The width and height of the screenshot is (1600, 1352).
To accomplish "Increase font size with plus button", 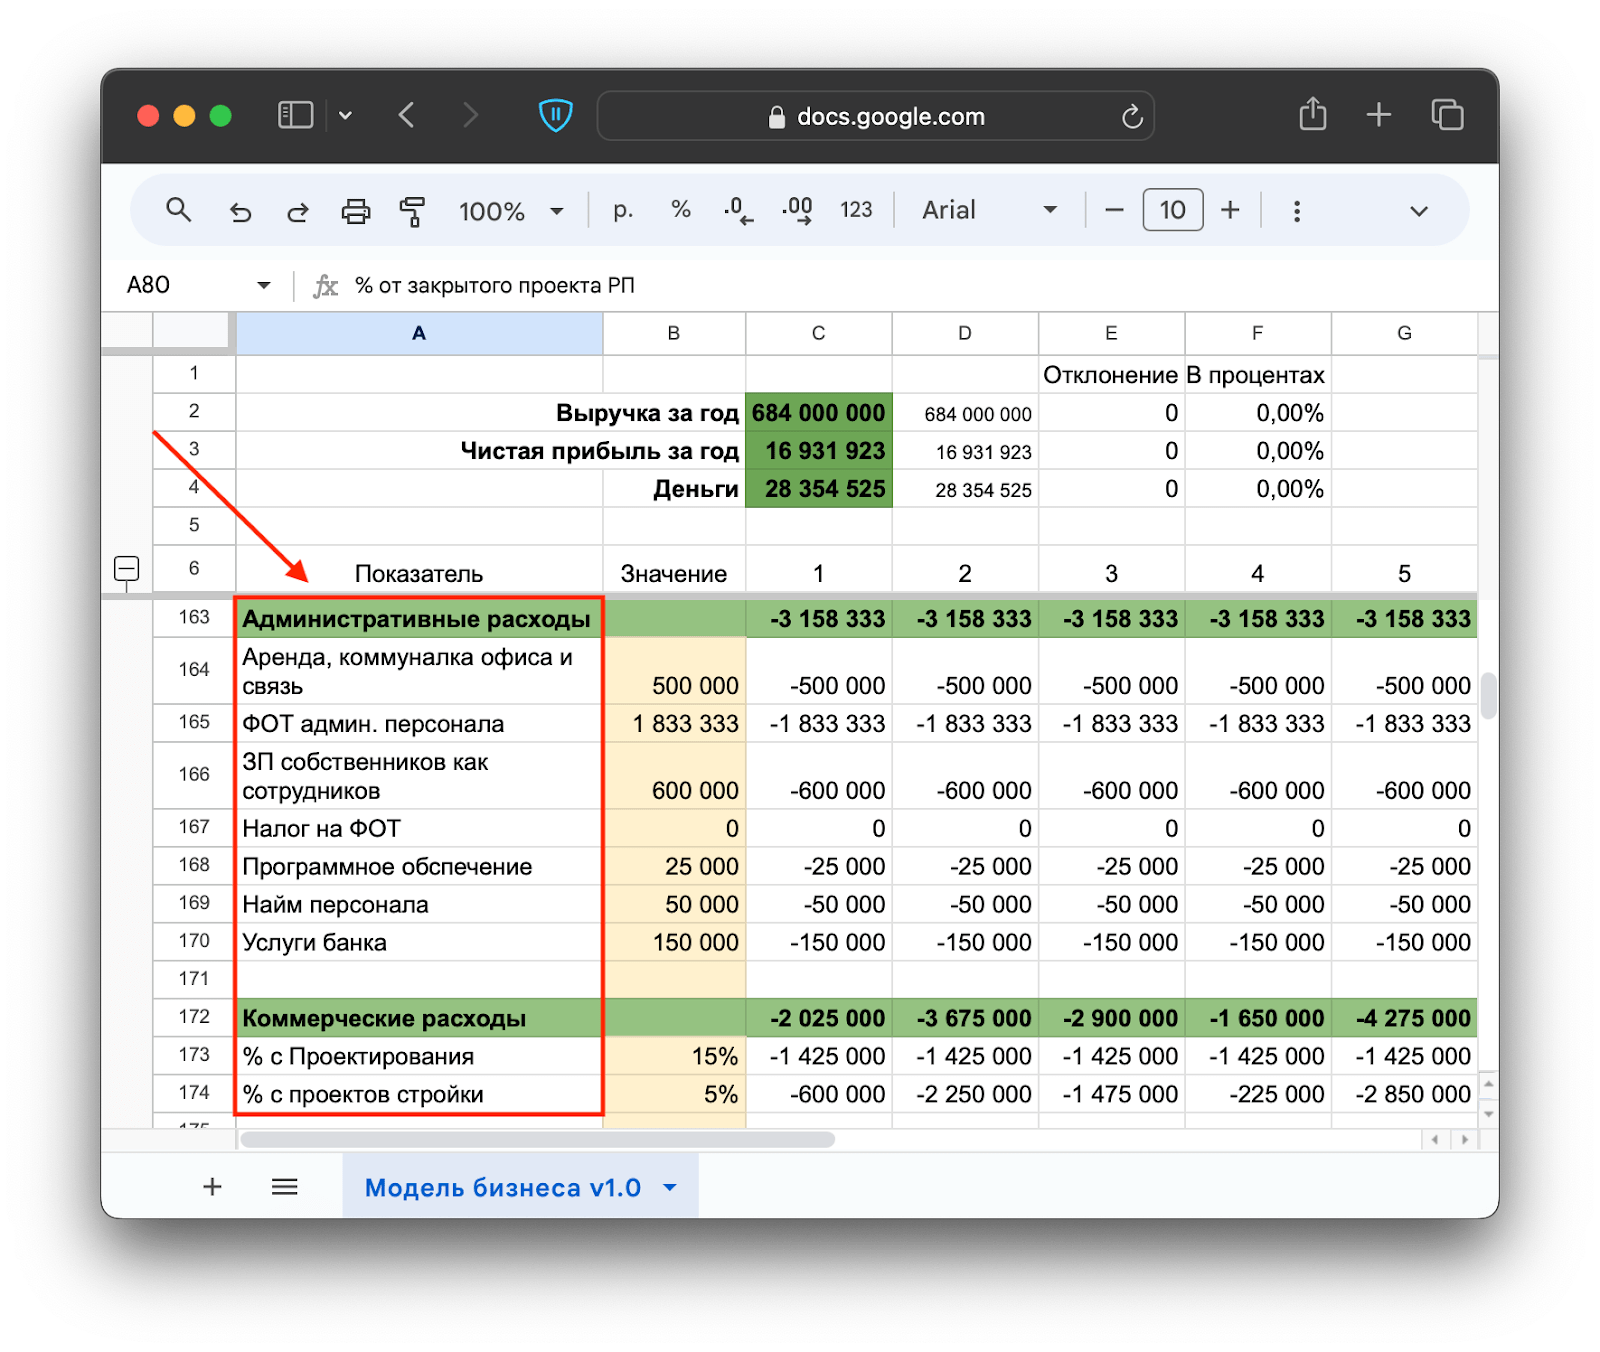I will click(1230, 211).
